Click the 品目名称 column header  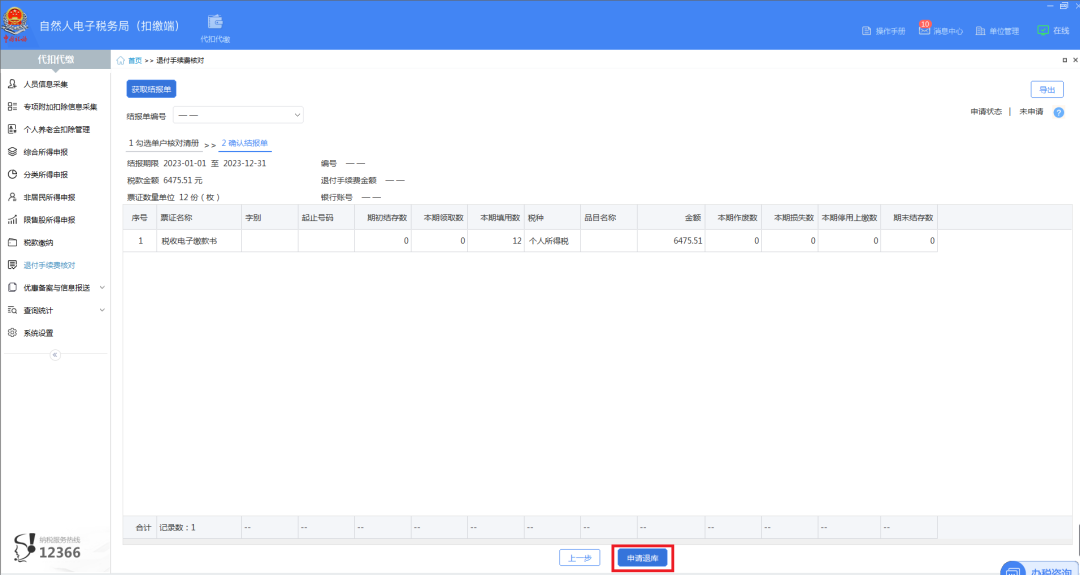pyautogui.click(x=609, y=217)
